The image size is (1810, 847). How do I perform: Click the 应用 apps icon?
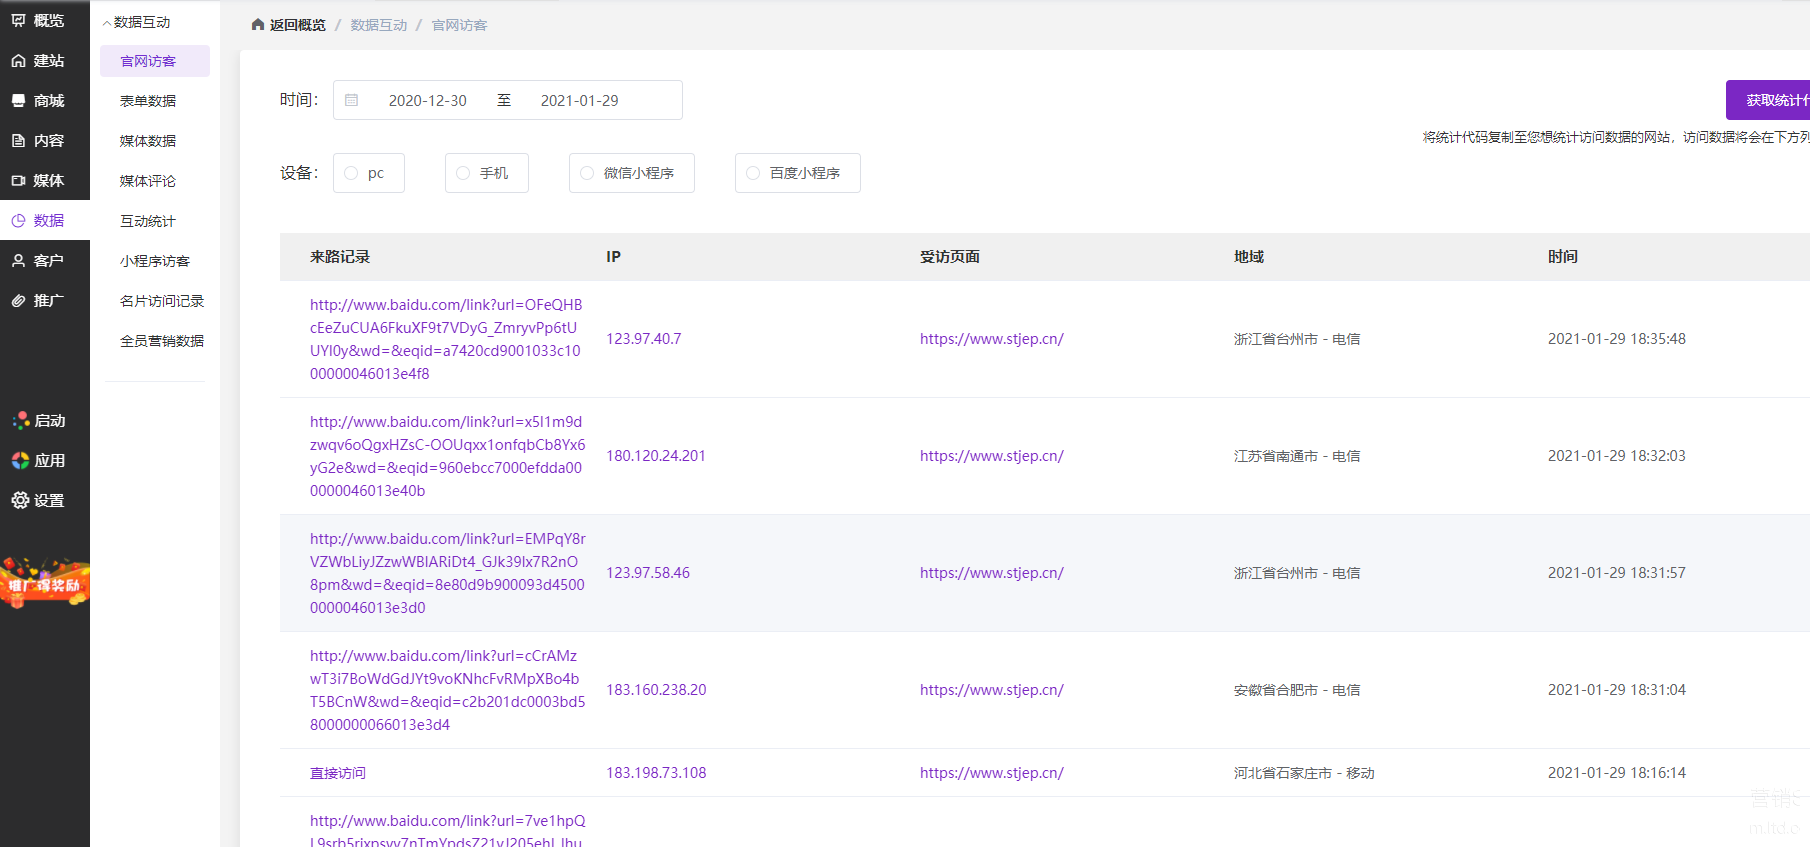[20, 460]
